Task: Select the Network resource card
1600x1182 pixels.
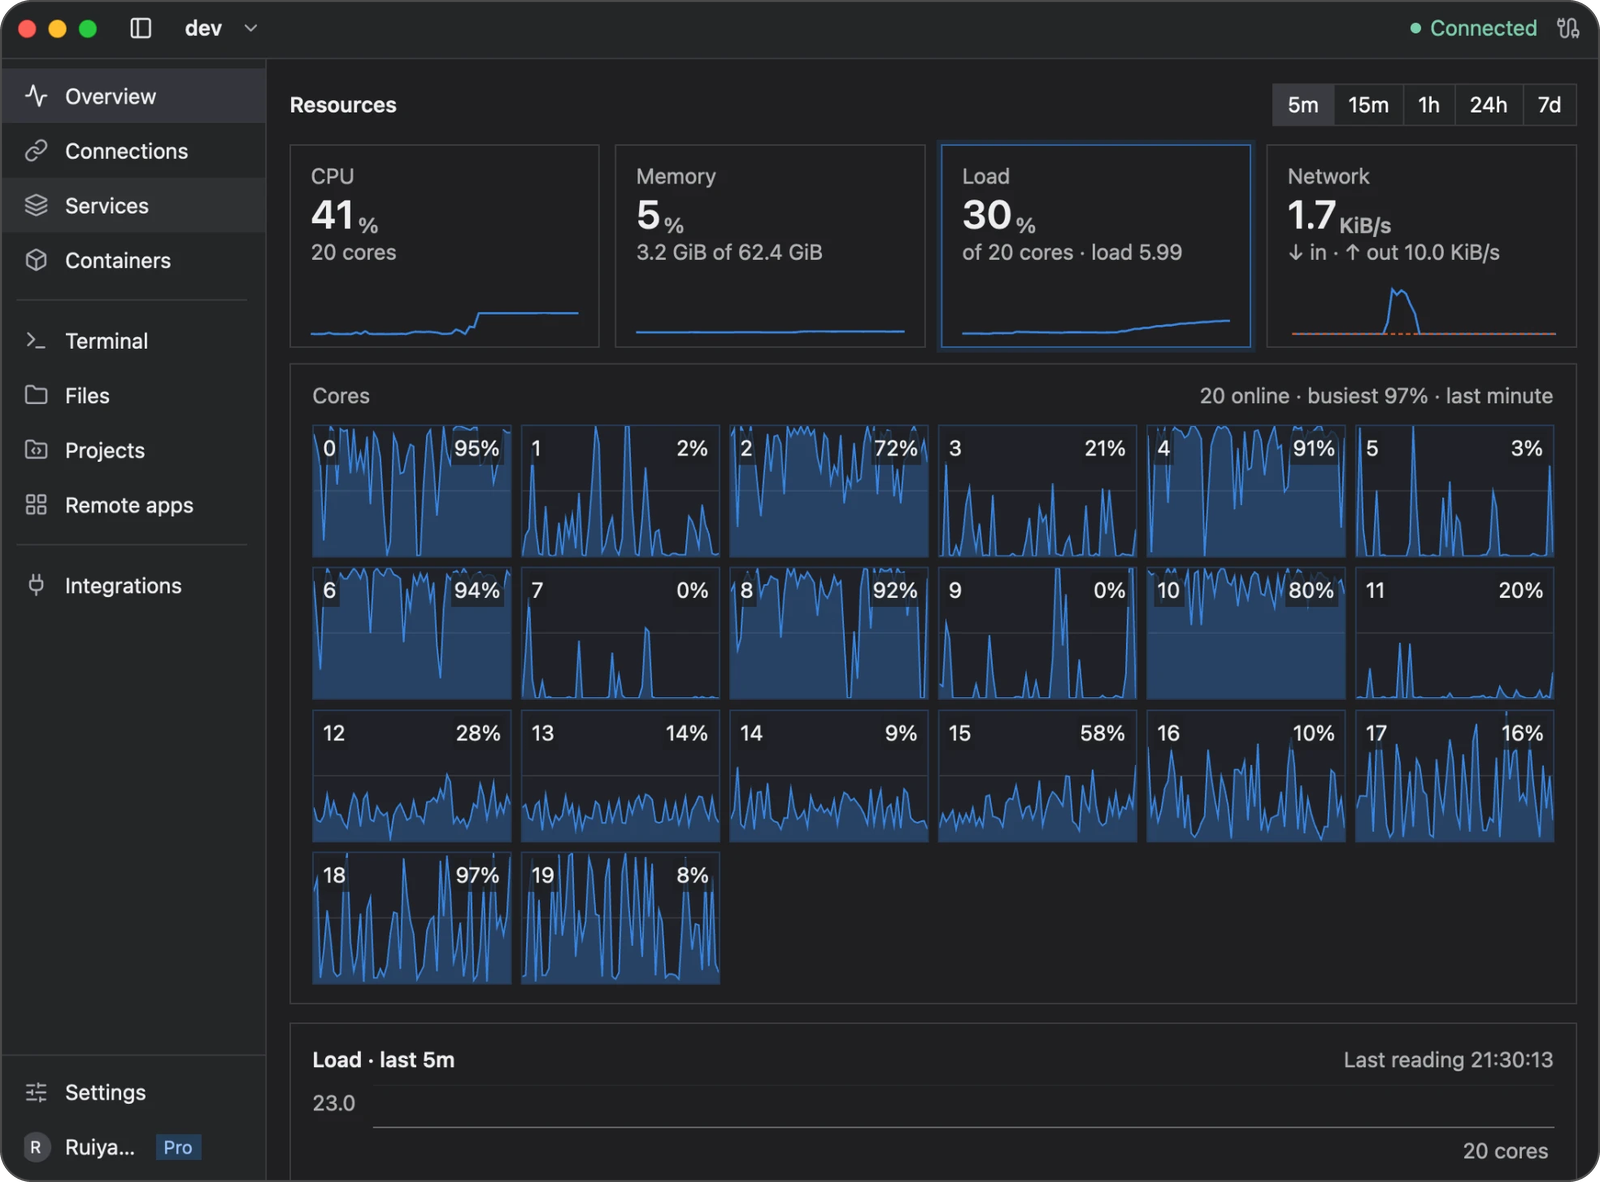Action: [1421, 246]
